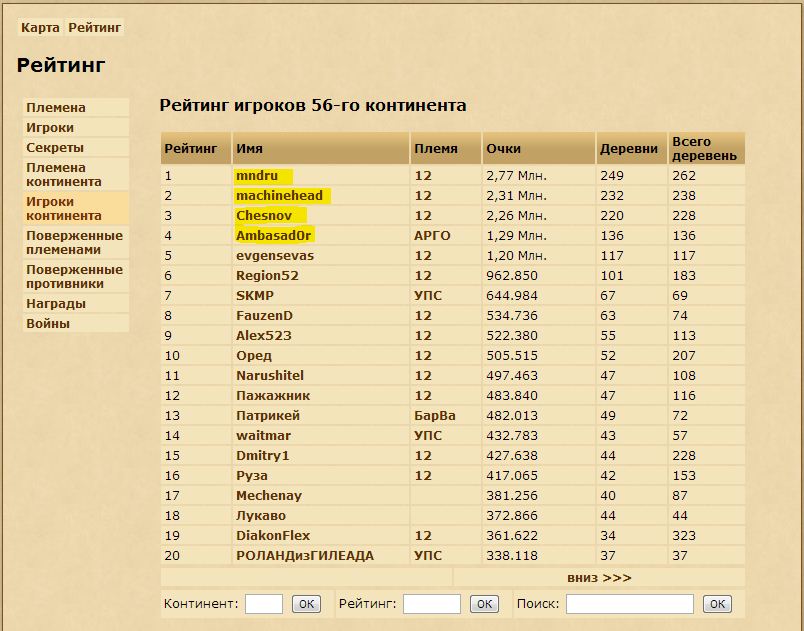The width and height of the screenshot is (804, 631).
Task: Click вниз >>> to see next page
Action: 598,577
